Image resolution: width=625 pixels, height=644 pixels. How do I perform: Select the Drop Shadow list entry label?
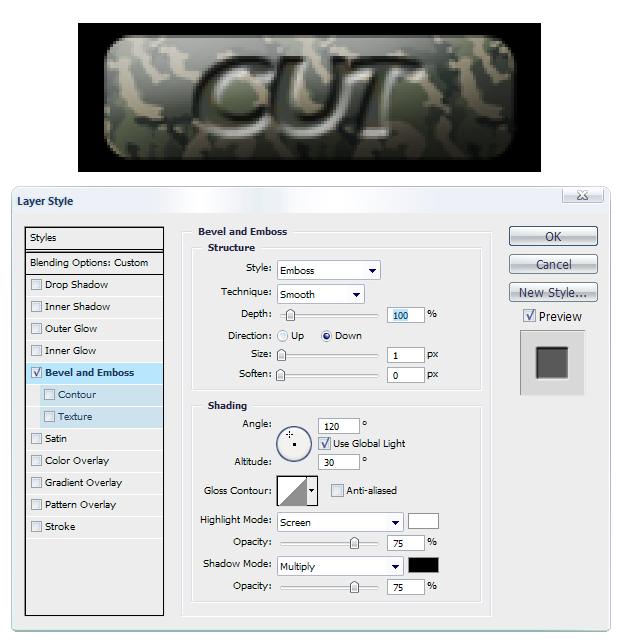pyautogui.click(x=76, y=285)
